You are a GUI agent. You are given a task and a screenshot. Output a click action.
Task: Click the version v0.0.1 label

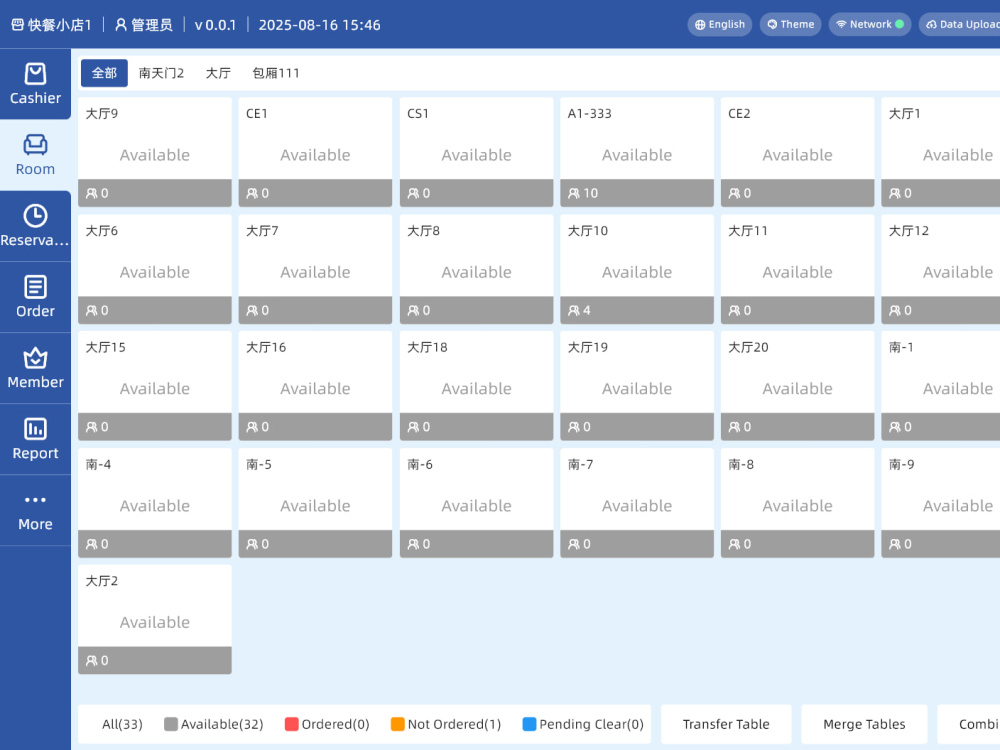(215, 25)
